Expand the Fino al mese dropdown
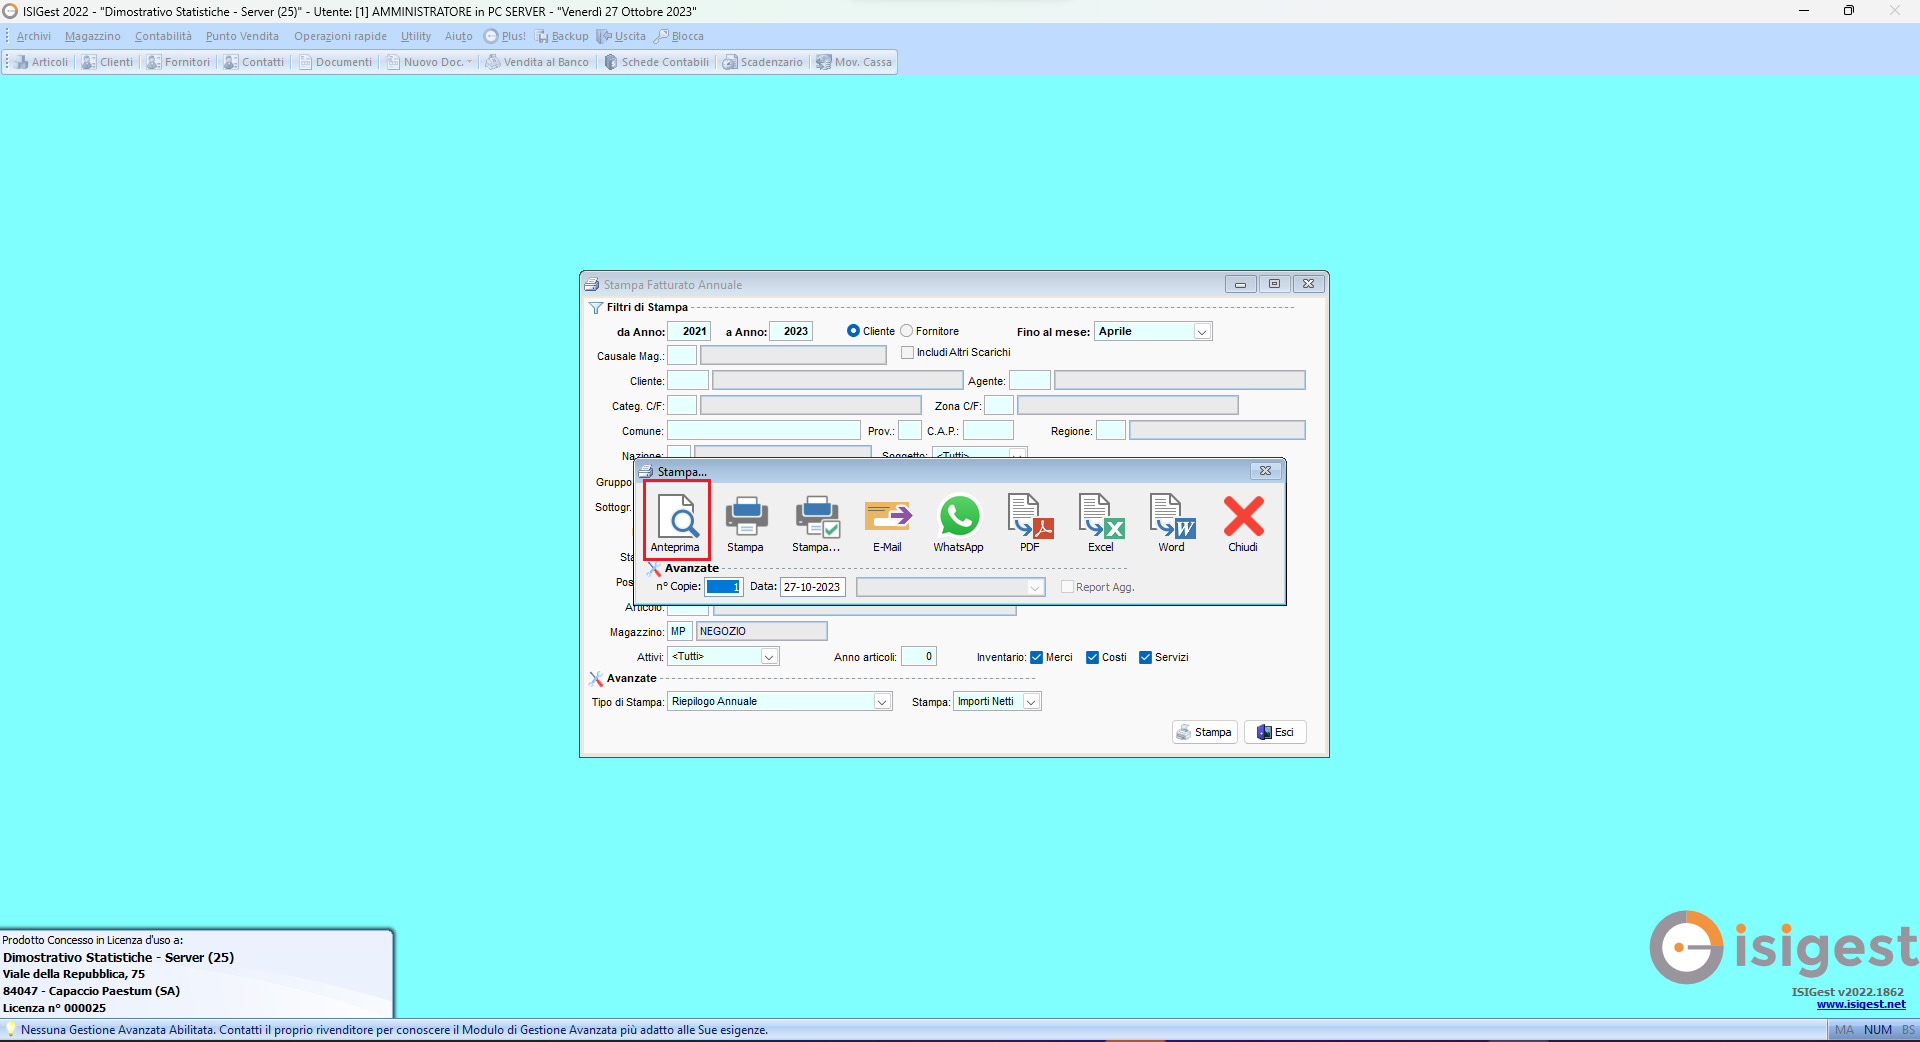This screenshot has height=1042, width=1920. [1202, 332]
